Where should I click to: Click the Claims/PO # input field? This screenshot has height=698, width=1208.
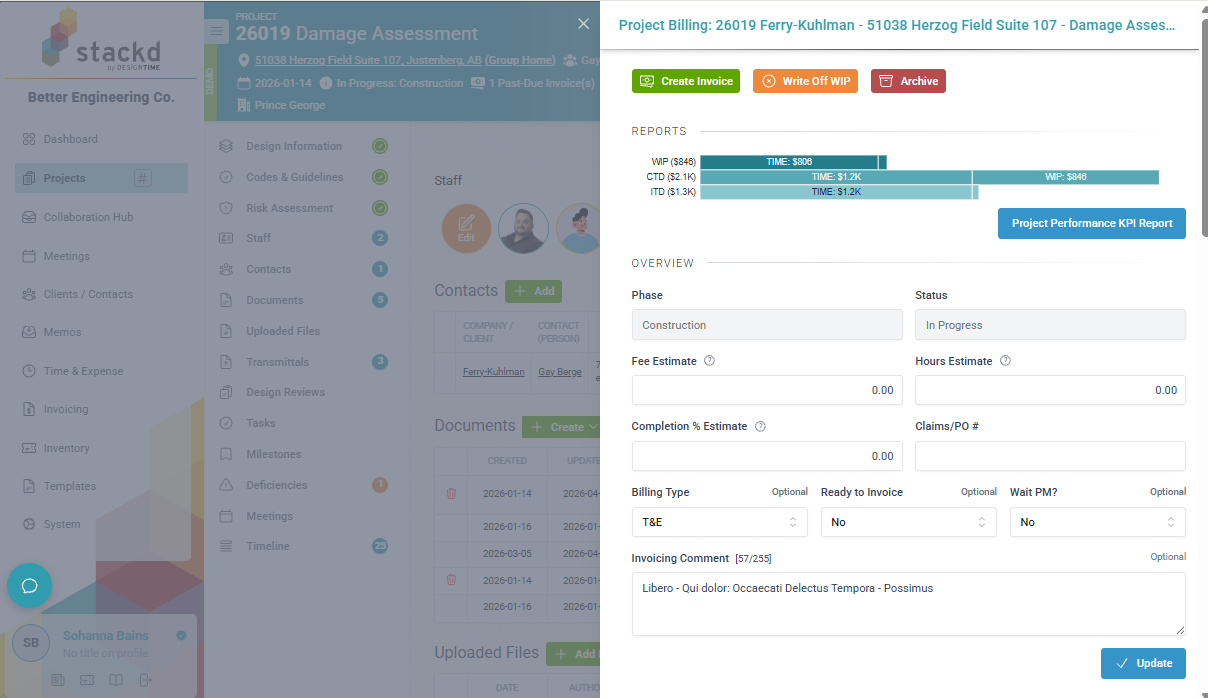pyautogui.click(x=1050, y=456)
